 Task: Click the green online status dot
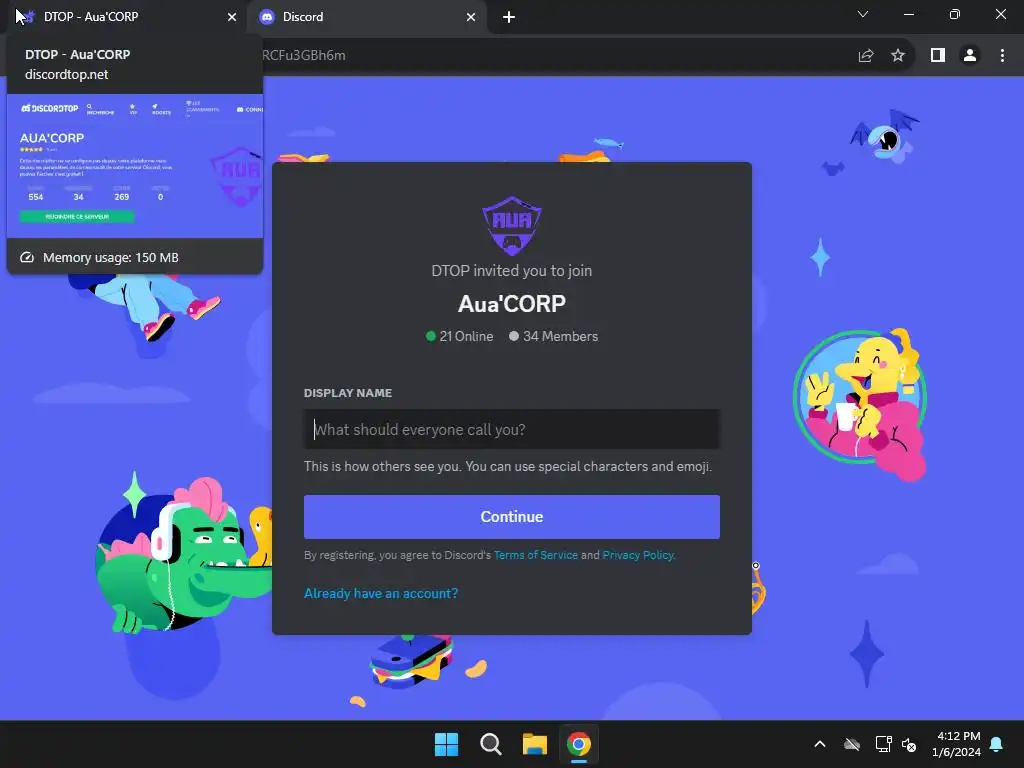[430, 336]
